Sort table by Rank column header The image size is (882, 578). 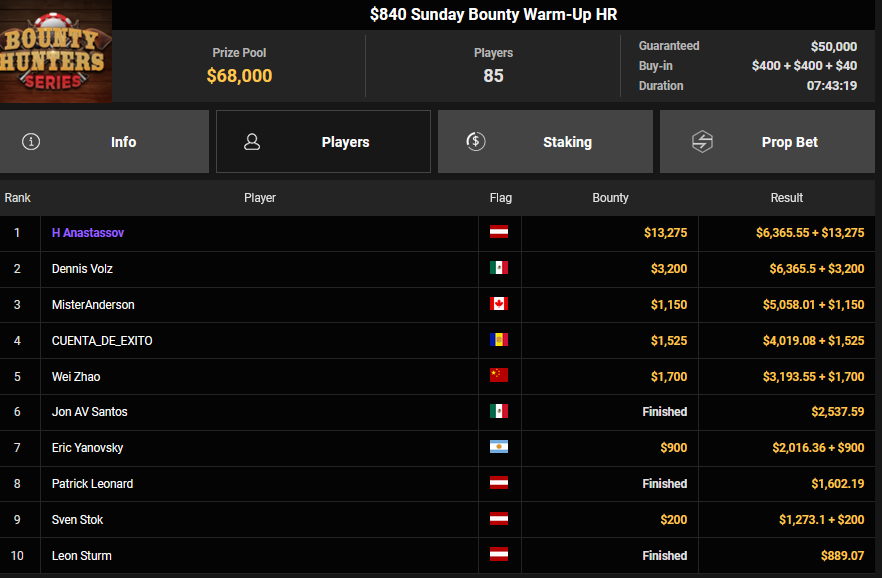pos(18,198)
